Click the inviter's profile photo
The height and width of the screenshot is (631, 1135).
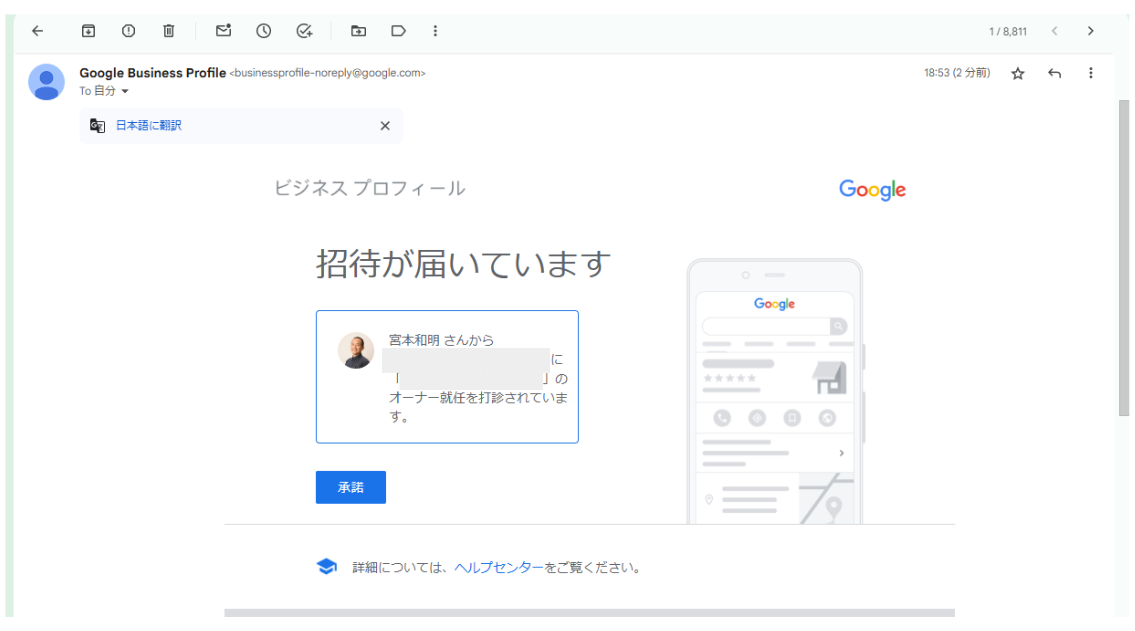(x=356, y=350)
